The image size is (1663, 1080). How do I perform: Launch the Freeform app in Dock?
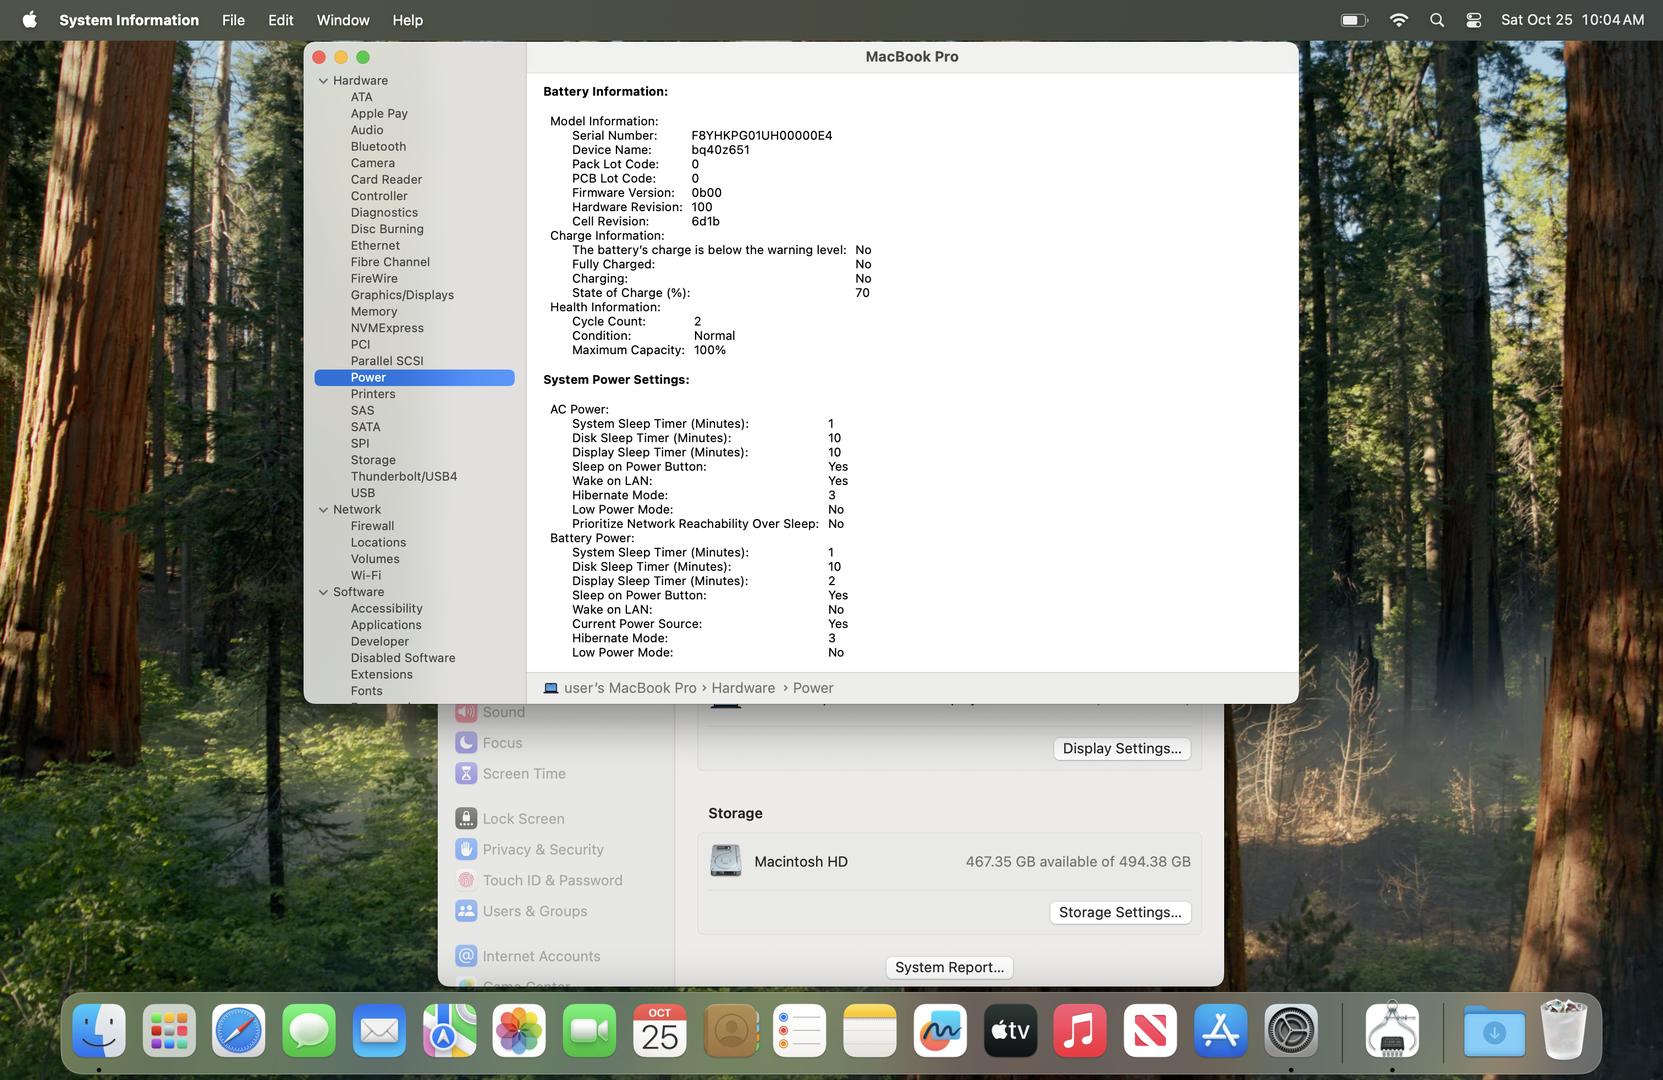click(x=940, y=1031)
